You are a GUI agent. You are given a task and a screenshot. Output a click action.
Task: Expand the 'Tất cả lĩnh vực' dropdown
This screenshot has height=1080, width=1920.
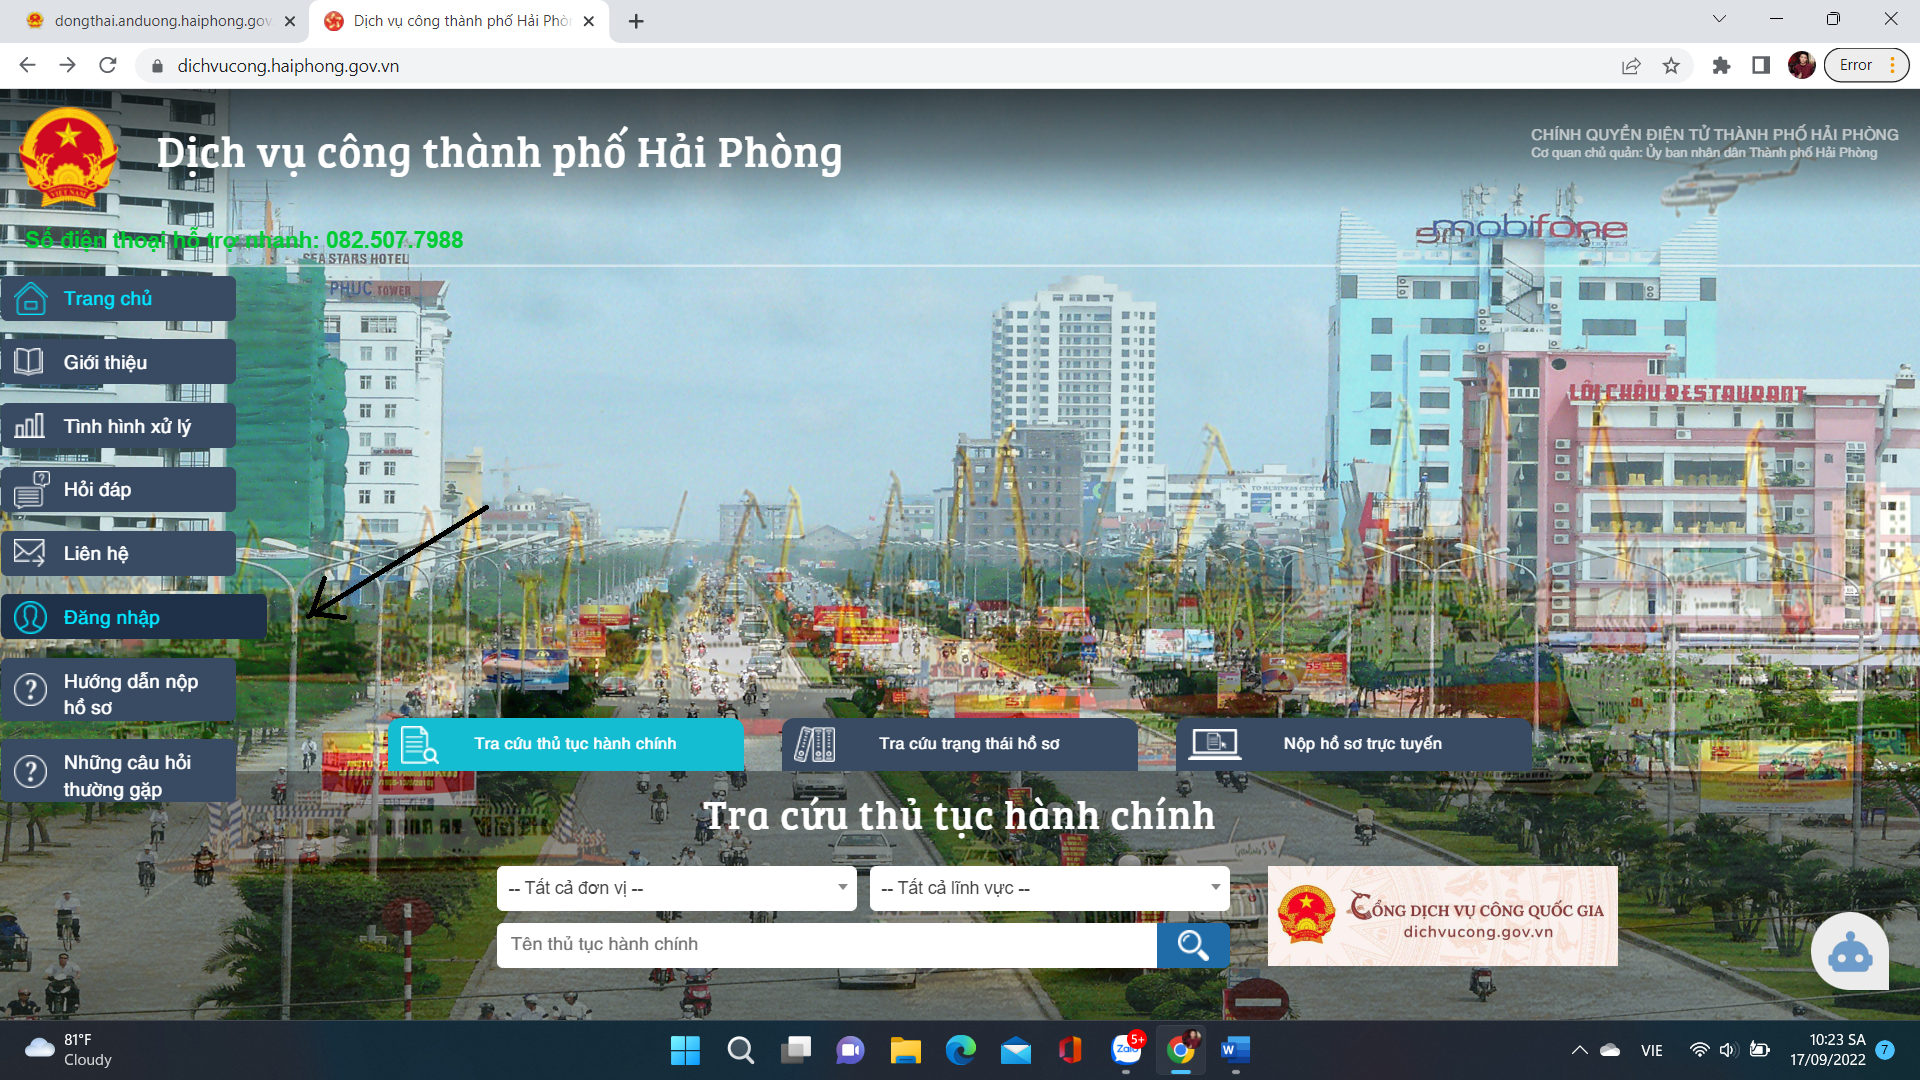pyautogui.click(x=1049, y=888)
